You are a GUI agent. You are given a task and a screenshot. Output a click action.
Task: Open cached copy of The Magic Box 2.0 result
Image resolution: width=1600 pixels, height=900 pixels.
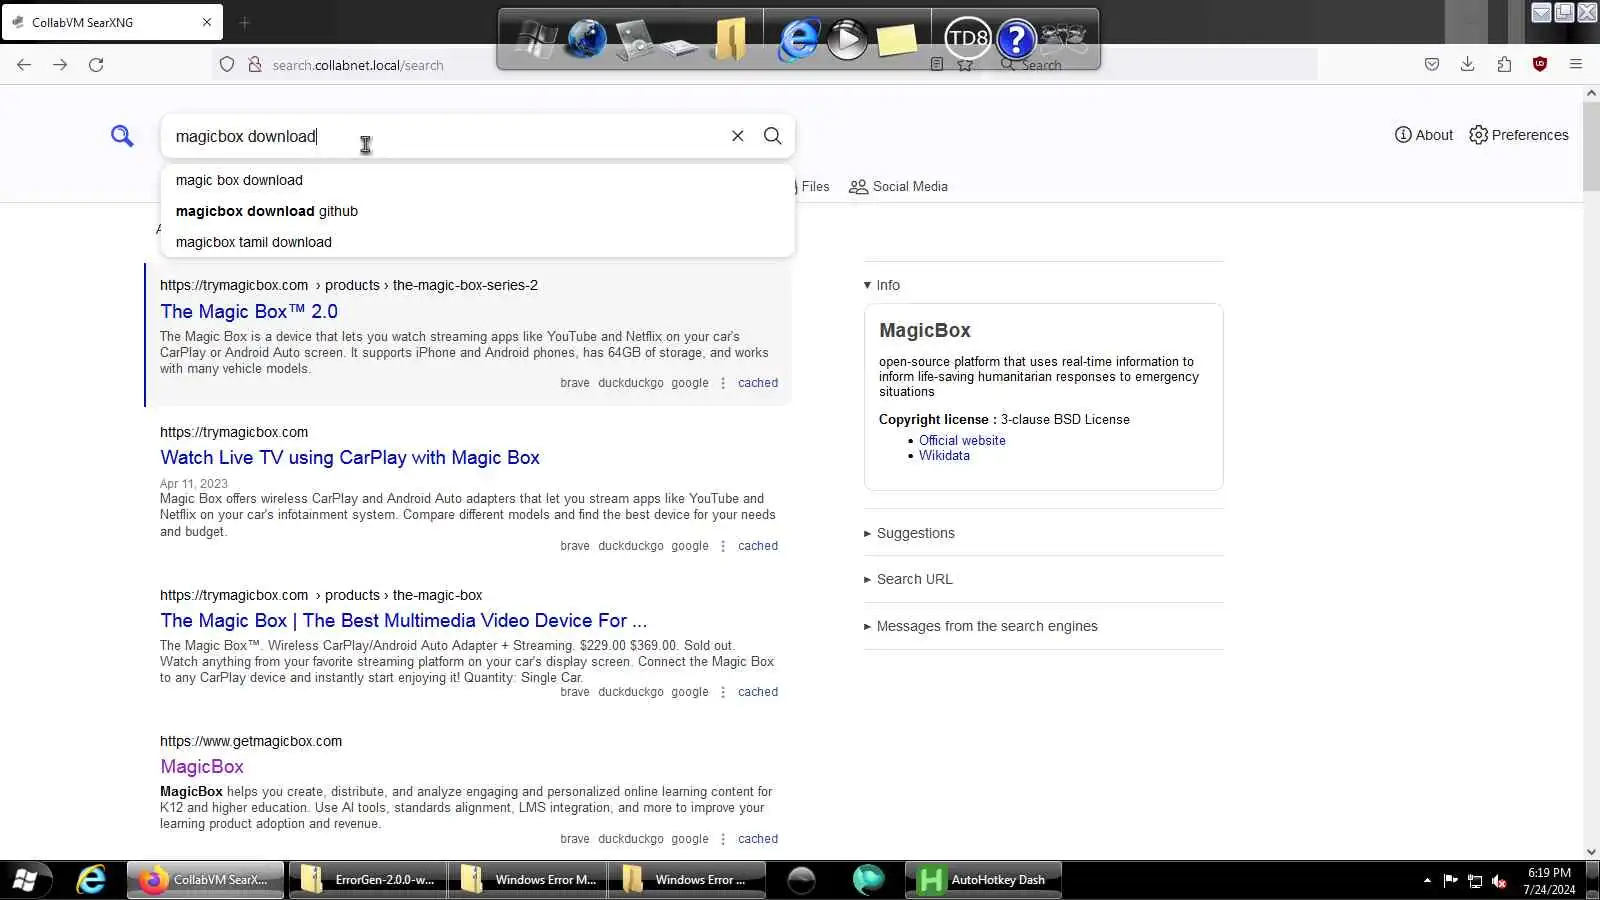point(758,383)
